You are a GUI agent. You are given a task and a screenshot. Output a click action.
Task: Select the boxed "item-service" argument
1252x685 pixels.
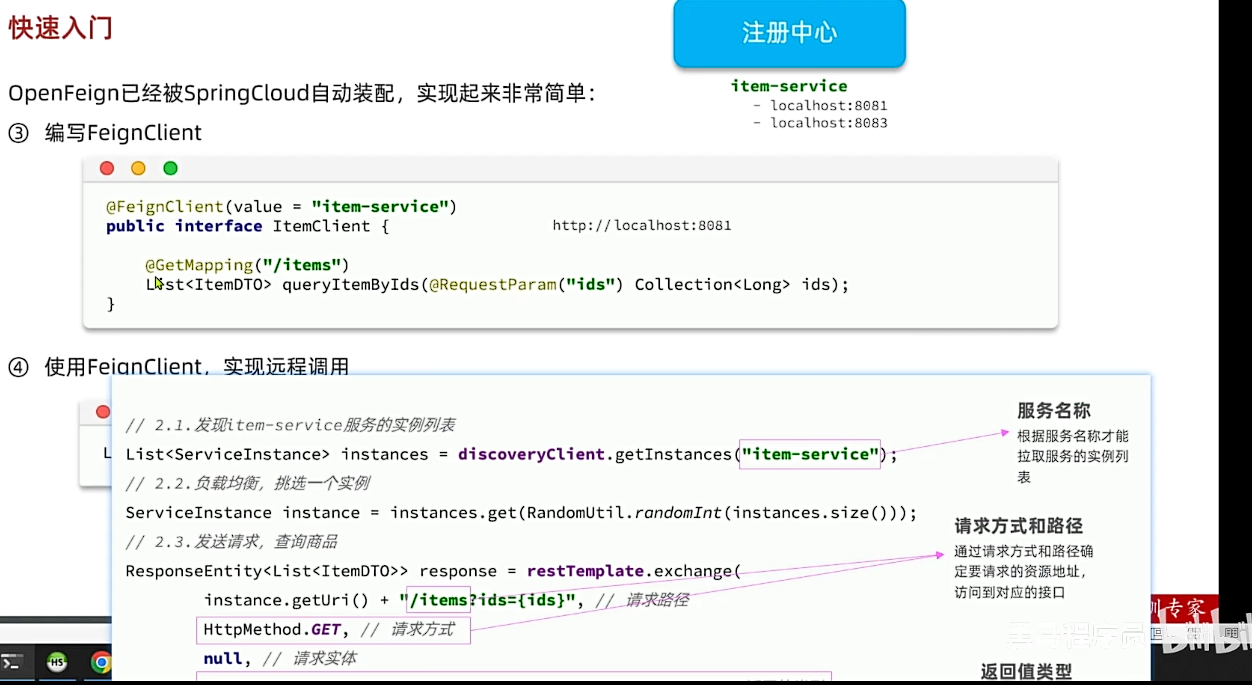point(810,455)
